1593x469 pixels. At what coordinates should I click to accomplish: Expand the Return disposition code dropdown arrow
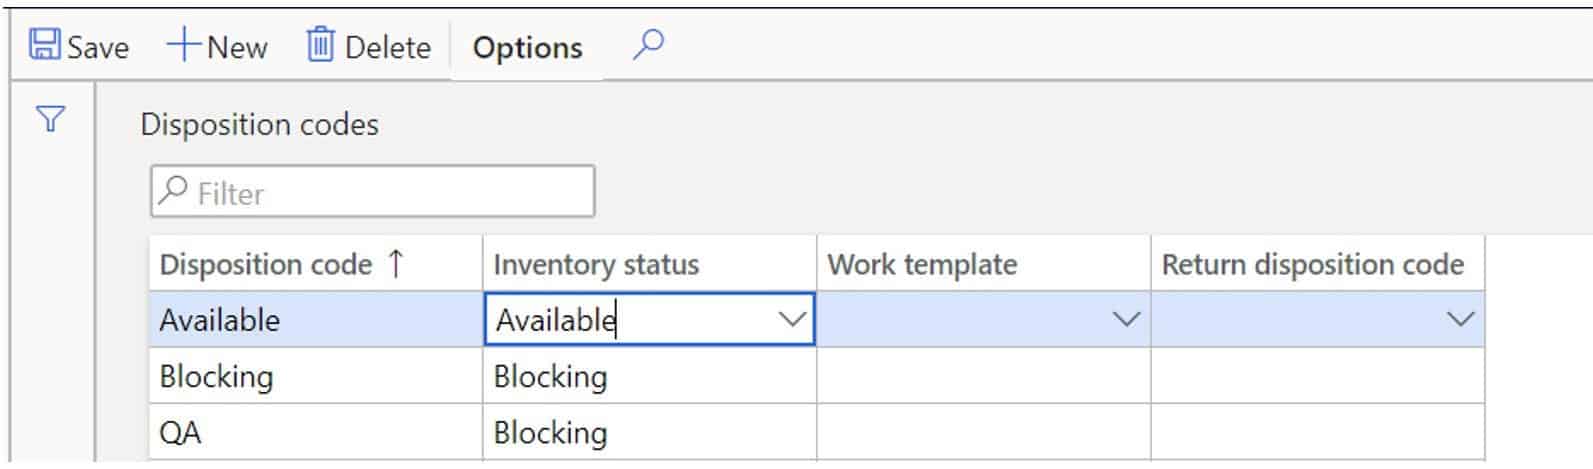1460,320
